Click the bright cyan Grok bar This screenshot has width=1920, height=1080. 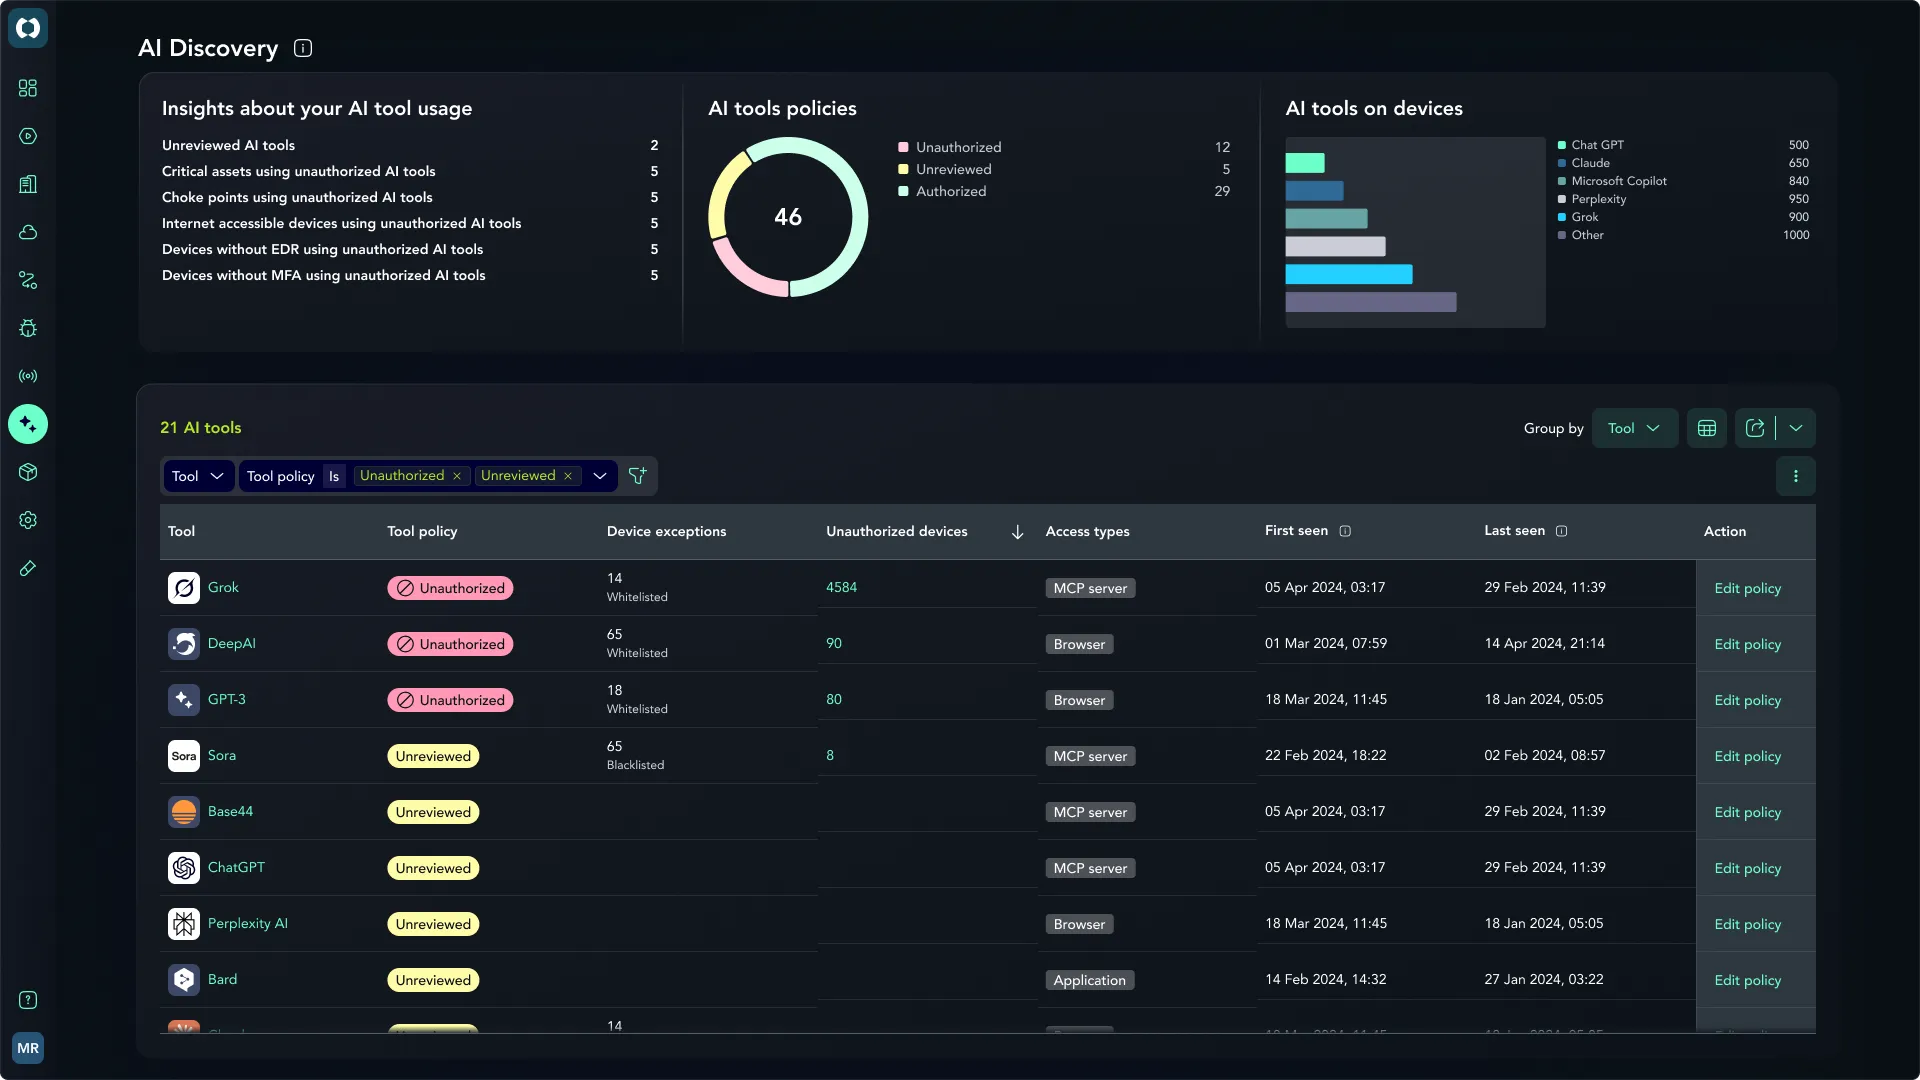coord(1348,274)
